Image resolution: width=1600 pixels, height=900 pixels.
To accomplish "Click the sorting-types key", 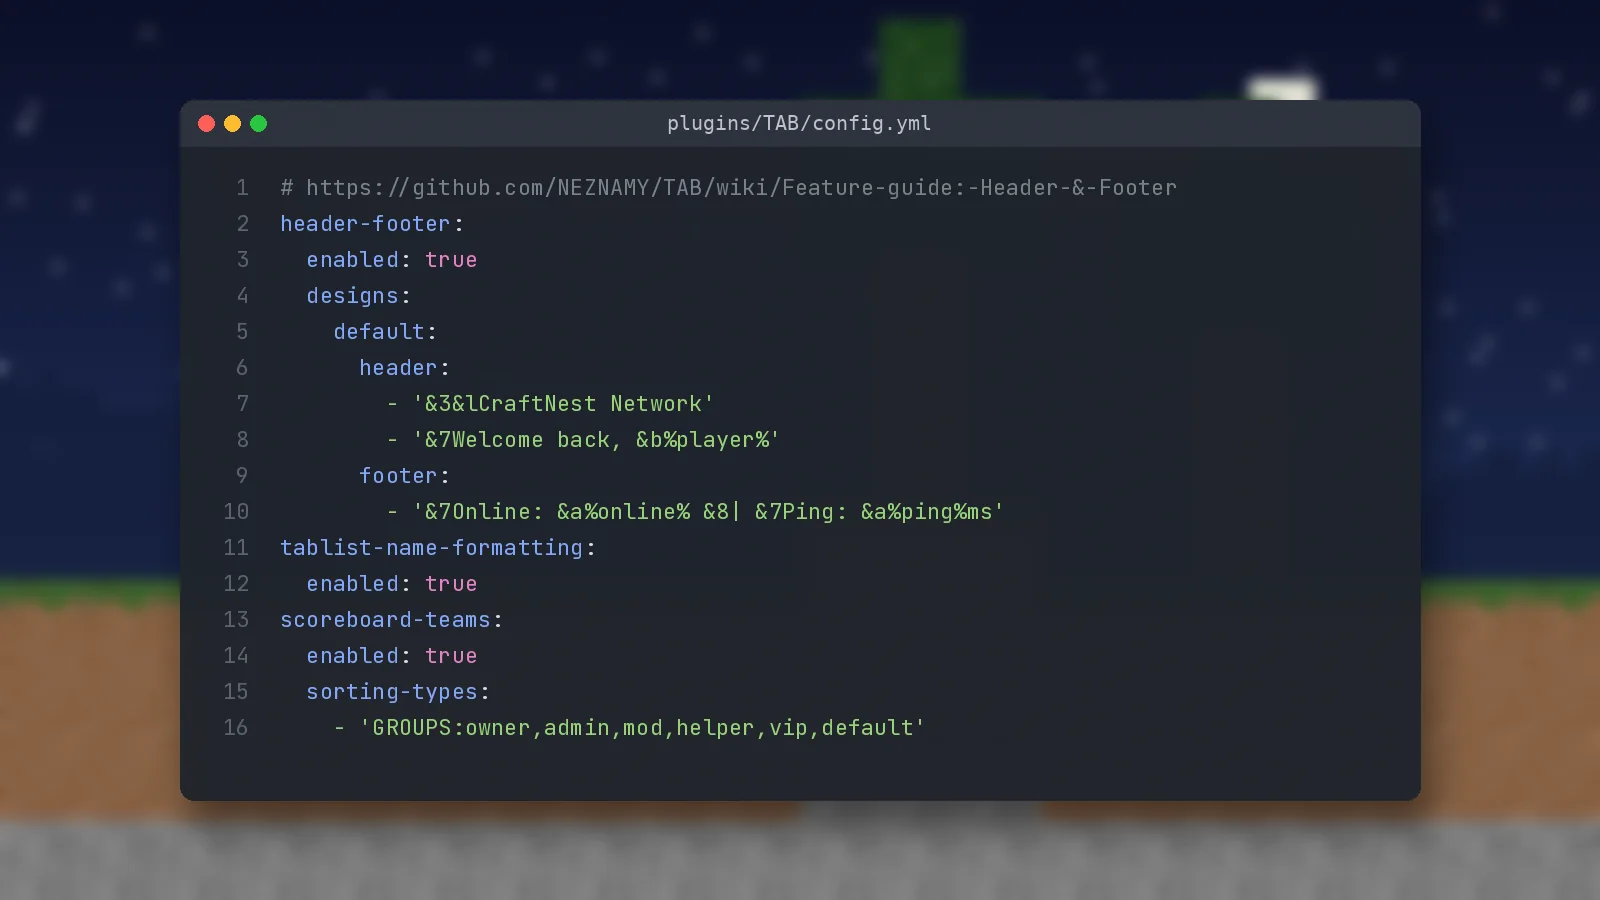I will [x=392, y=692].
